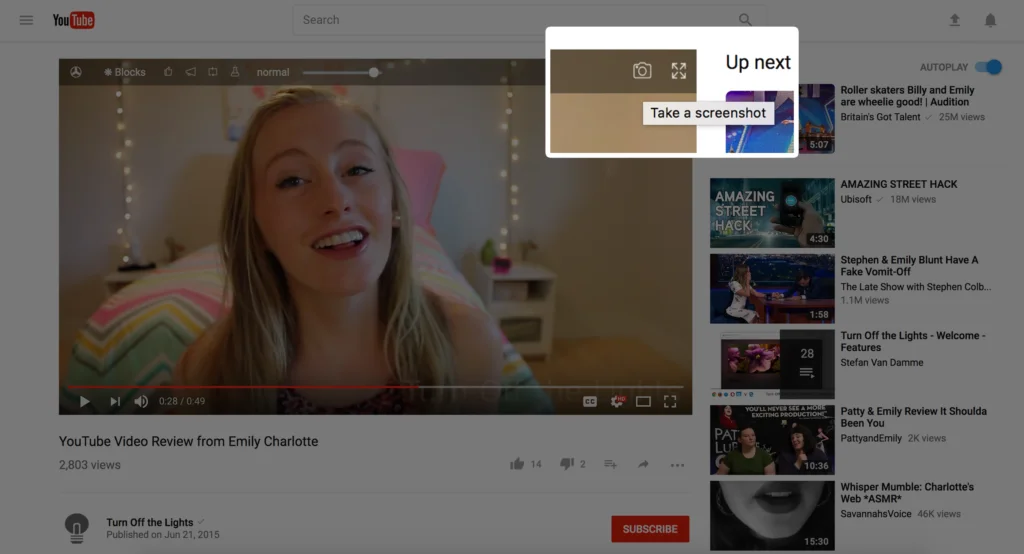This screenshot has height=554, width=1024.
Task: Open 'Whisper Mumble: Charlotte's Web *ASMR*' title
Action: tap(906, 493)
